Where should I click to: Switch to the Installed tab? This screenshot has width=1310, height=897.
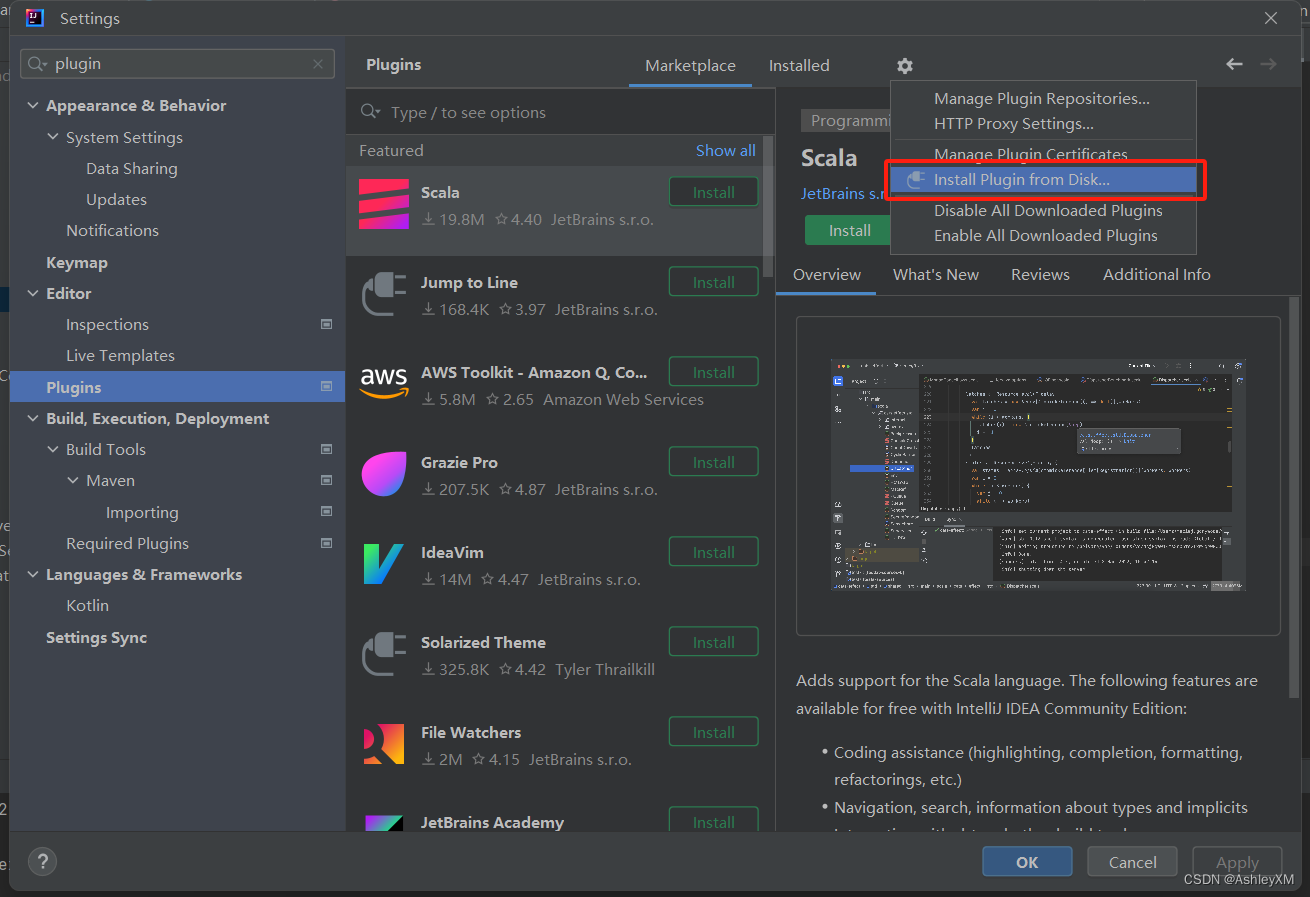click(799, 66)
